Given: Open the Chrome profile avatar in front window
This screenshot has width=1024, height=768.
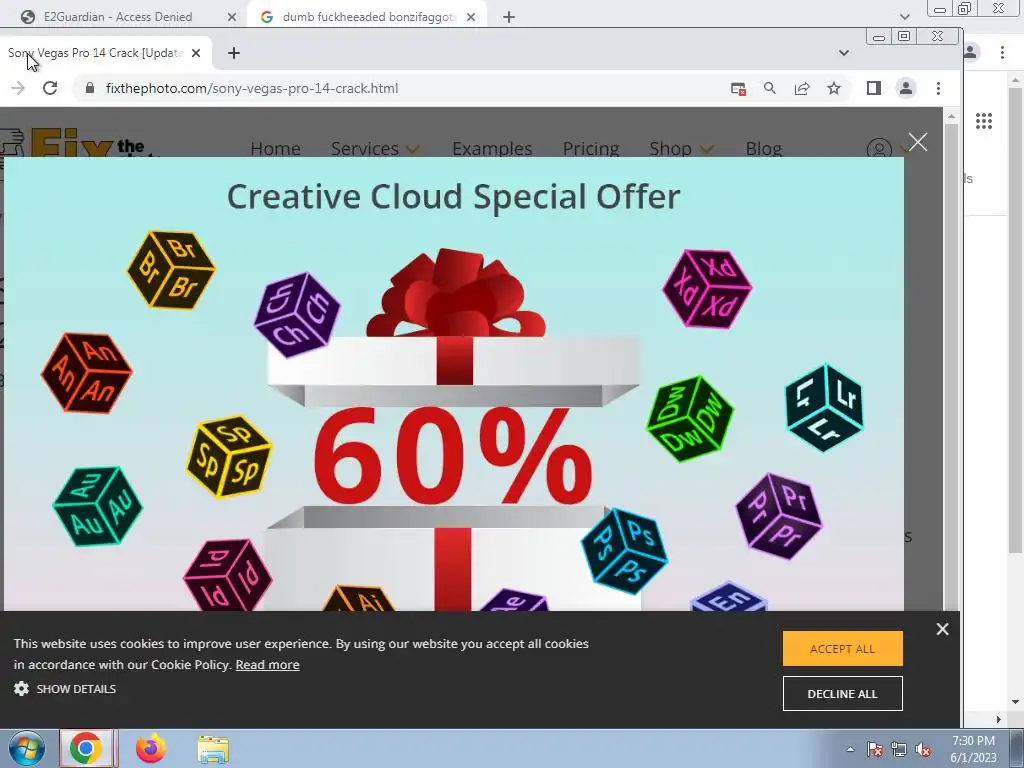Looking at the screenshot, I should (906, 88).
